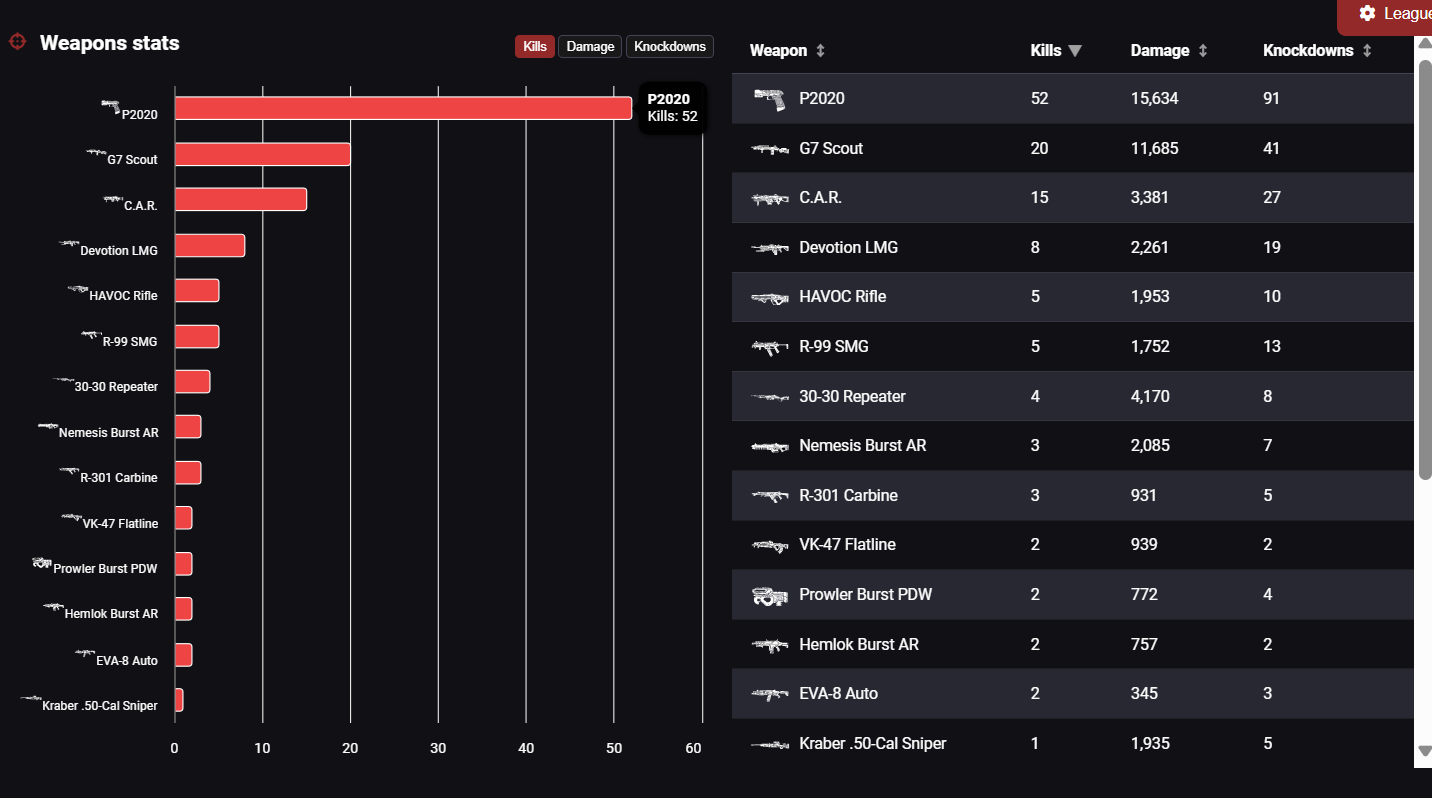This screenshot has height=798, width=1432.
Task: Switch chart to Damage view
Action: pyautogui.click(x=590, y=46)
